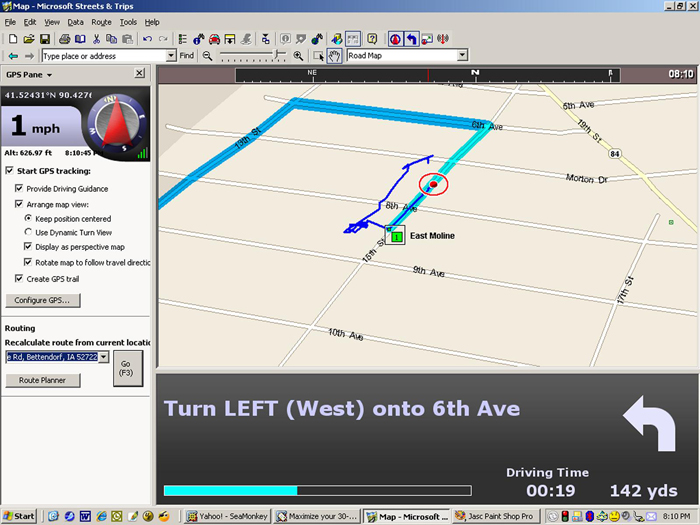The height and width of the screenshot is (525, 700).
Task: Open the Route menu
Action: click(x=101, y=22)
